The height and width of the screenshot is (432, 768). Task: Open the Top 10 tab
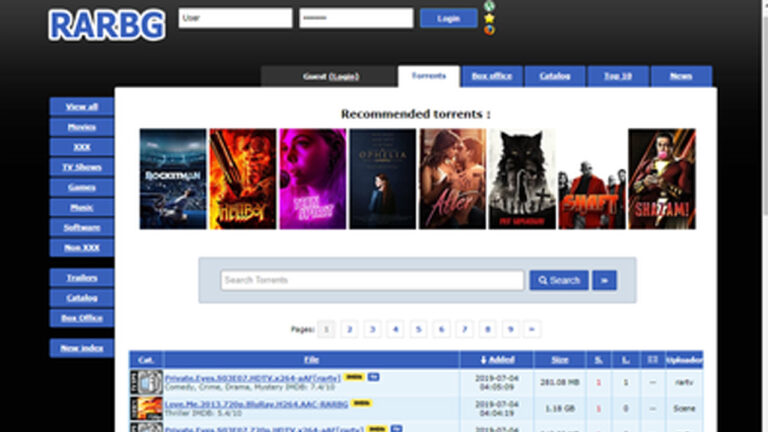pyautogui.click(x=618, y=76)
